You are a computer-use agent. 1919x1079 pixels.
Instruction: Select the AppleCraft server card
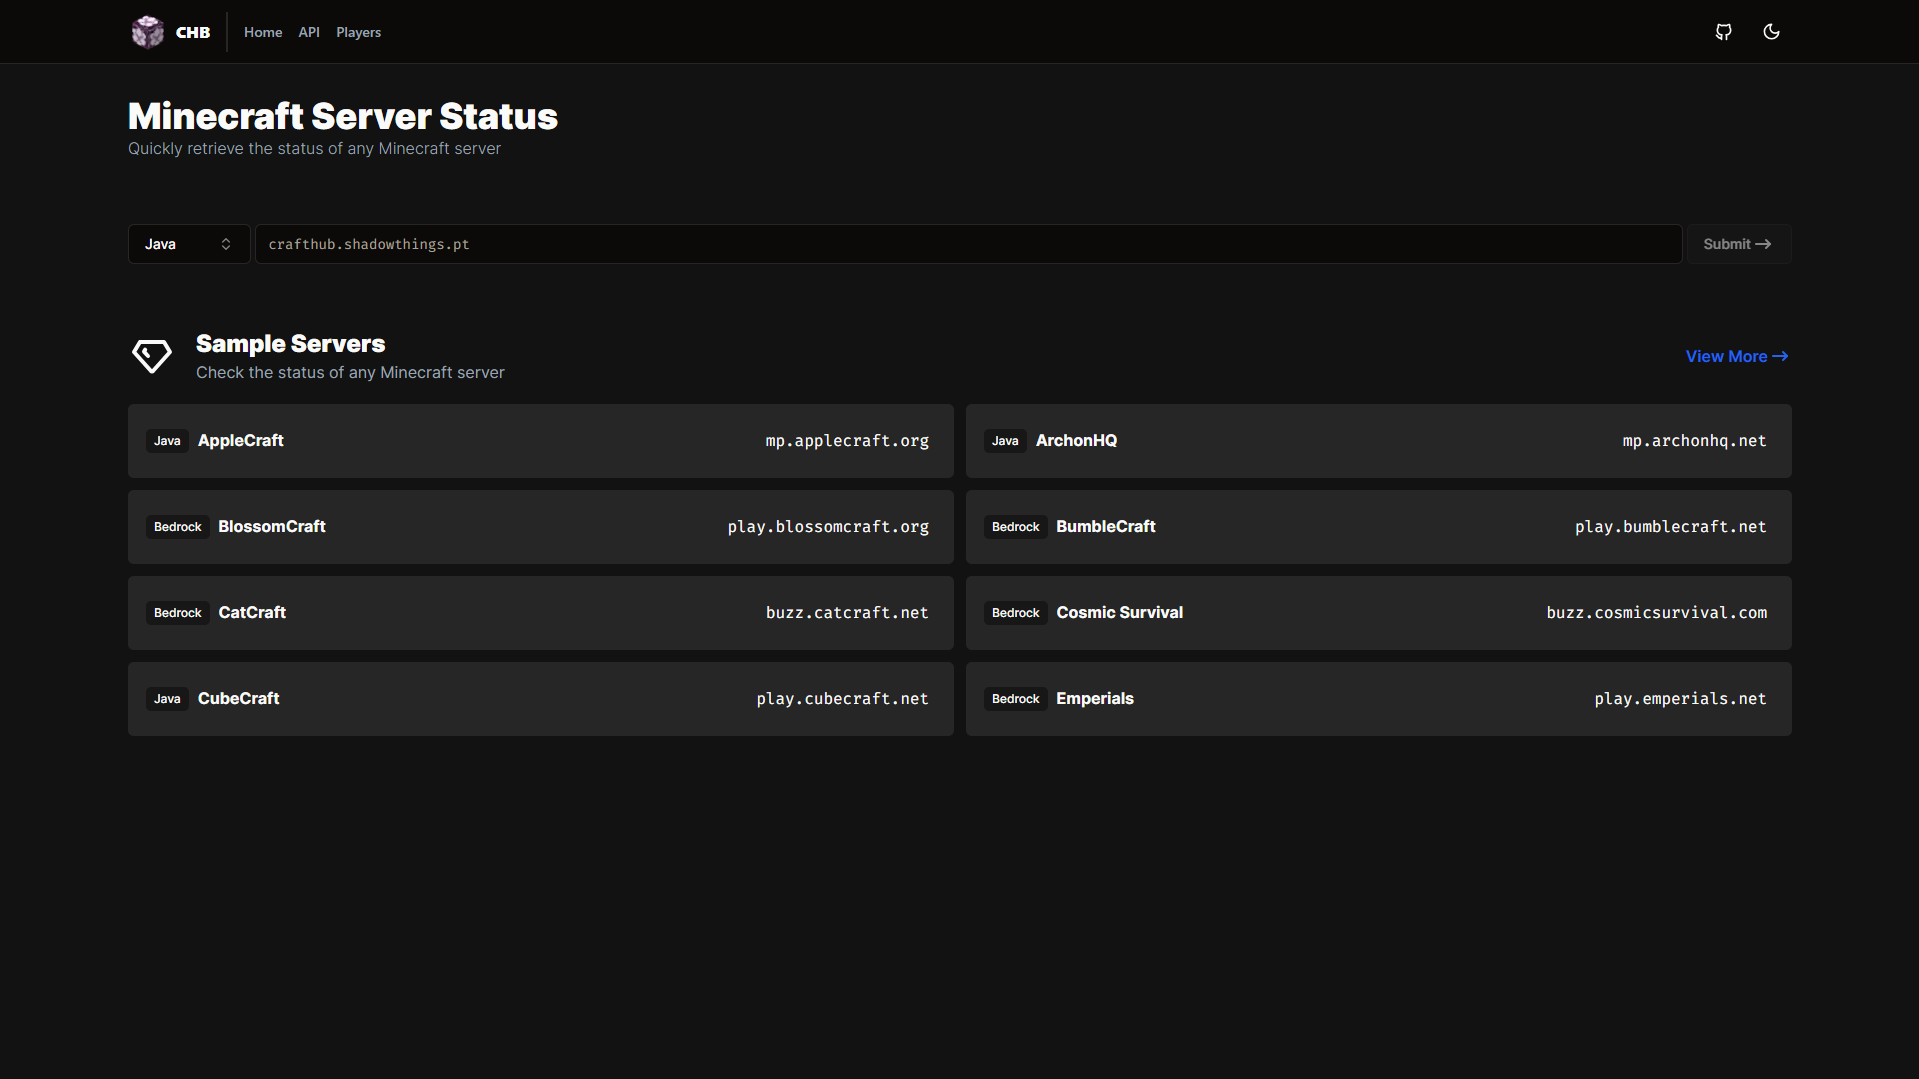point(541,441)
